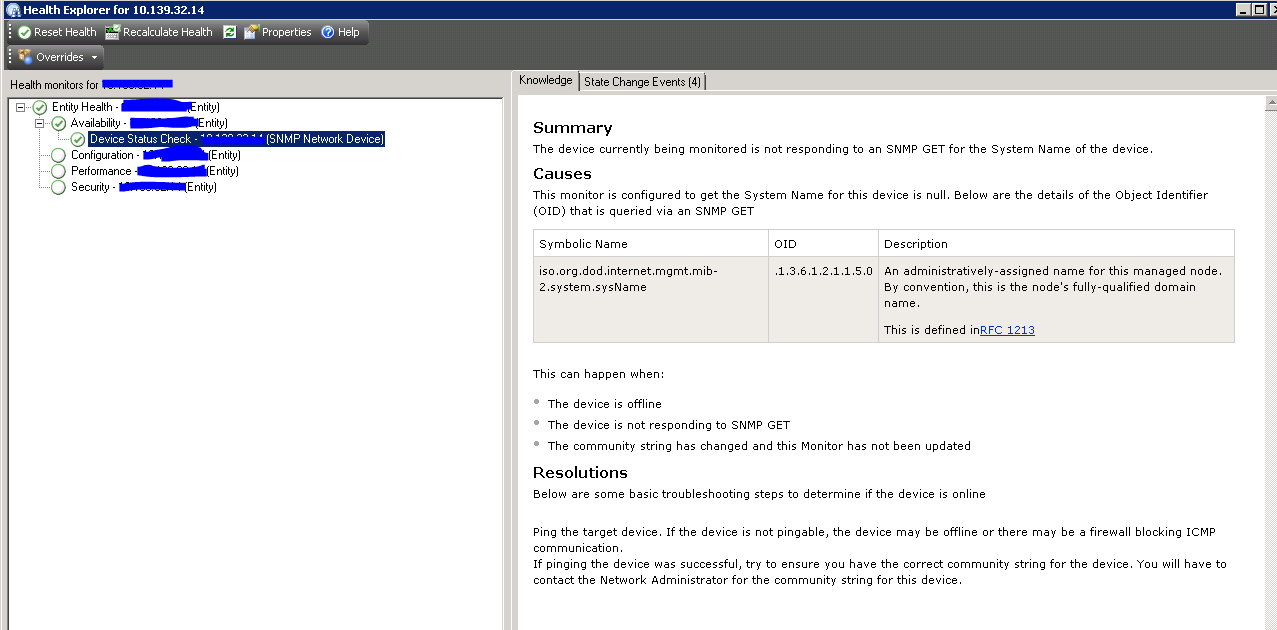Open Properties from the toolbar
Image resolution: width=1277 pixels, height=630 pixels.
pyautogui.click(x=278, y=32)
